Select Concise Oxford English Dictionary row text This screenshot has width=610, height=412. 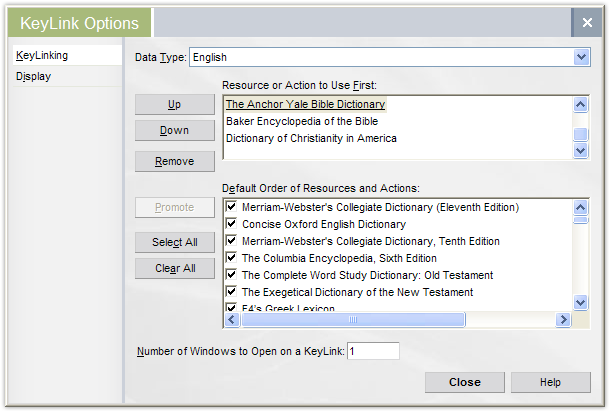[x=324, y=224]
